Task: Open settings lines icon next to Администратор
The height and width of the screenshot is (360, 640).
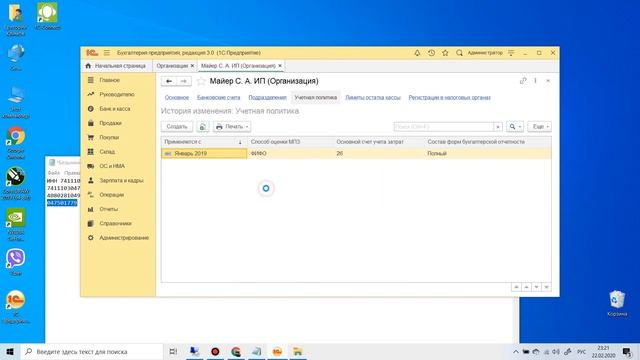Action: tap(511, 53)
